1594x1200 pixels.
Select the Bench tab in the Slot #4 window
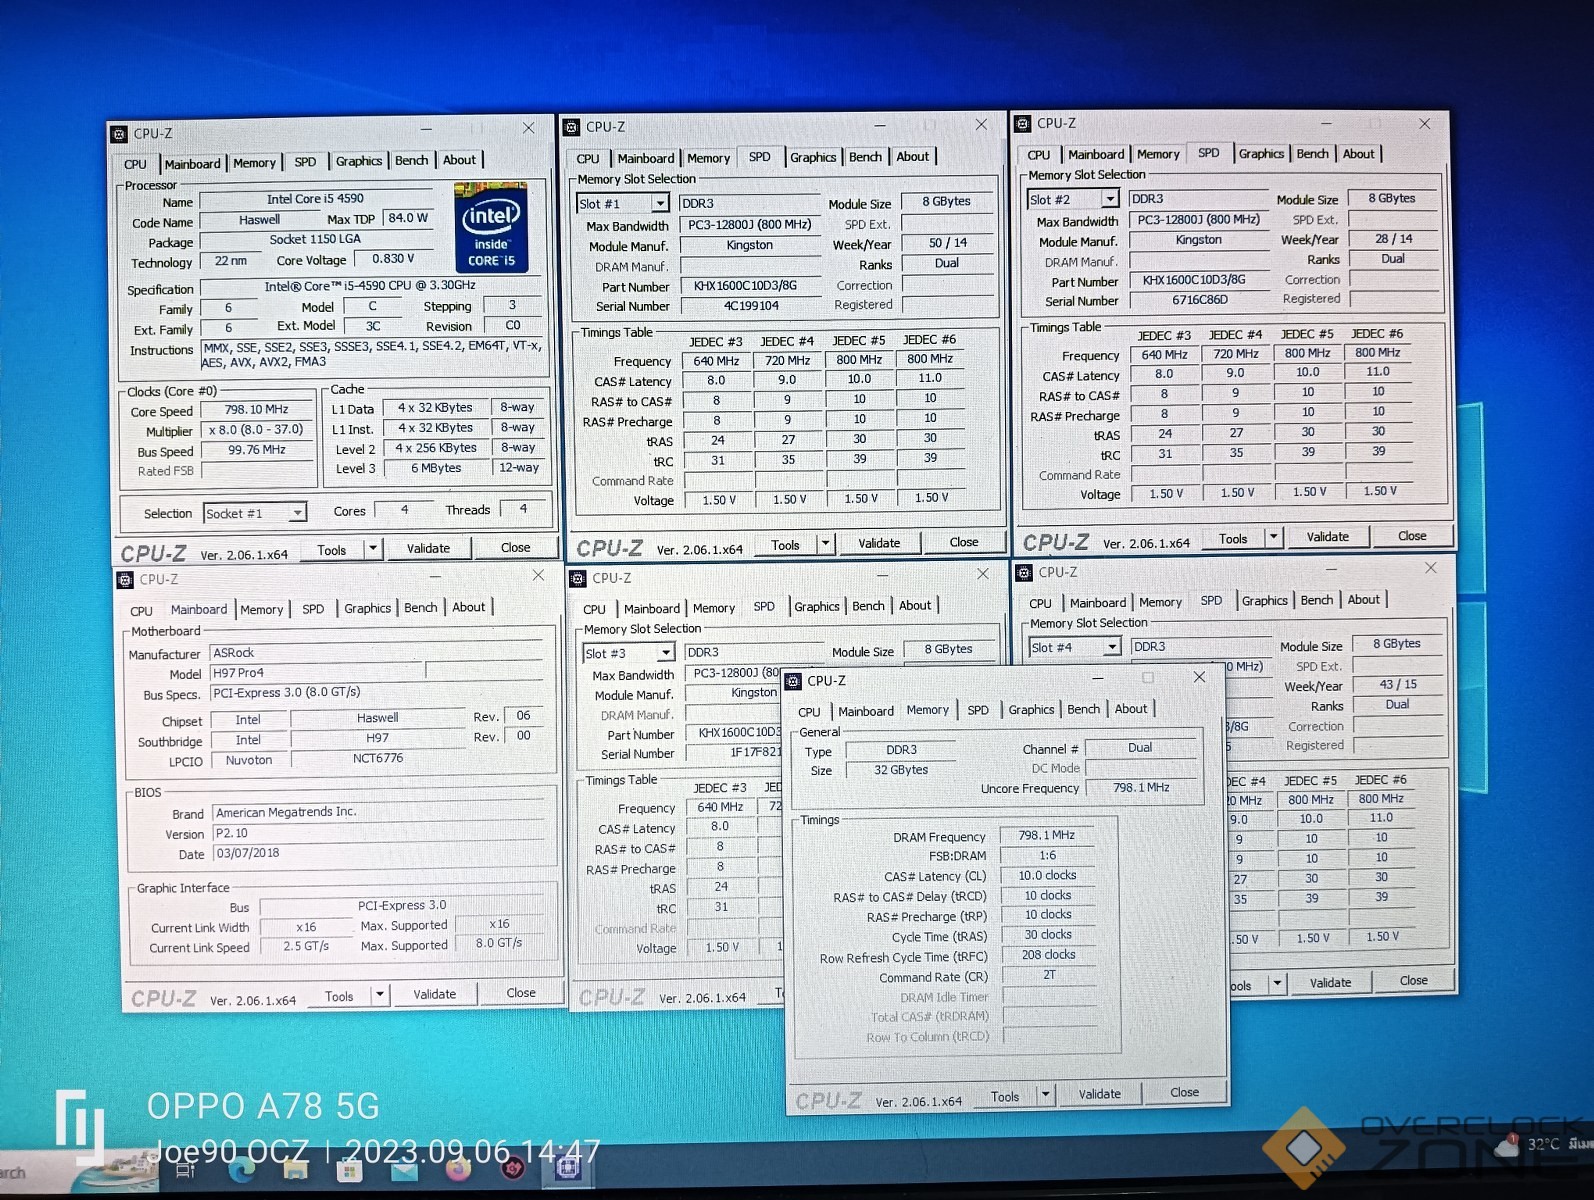[x=1317, y=600]
